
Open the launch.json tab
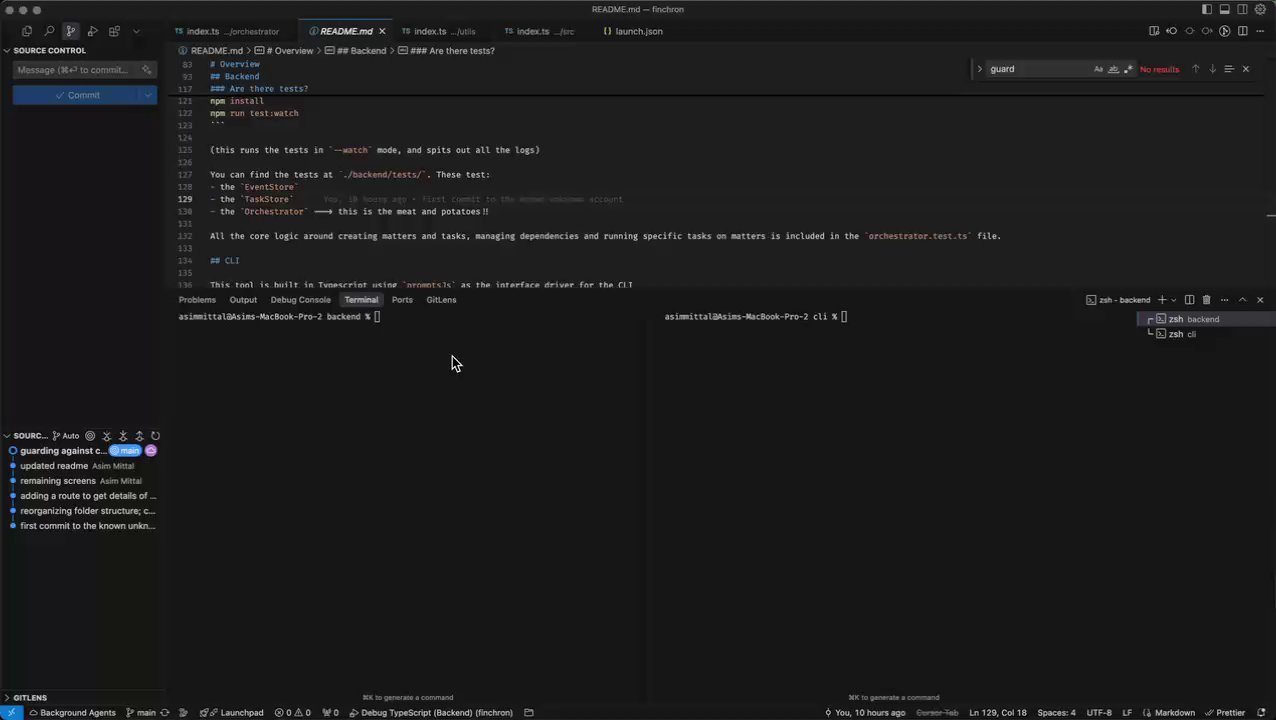coord(638,31)
